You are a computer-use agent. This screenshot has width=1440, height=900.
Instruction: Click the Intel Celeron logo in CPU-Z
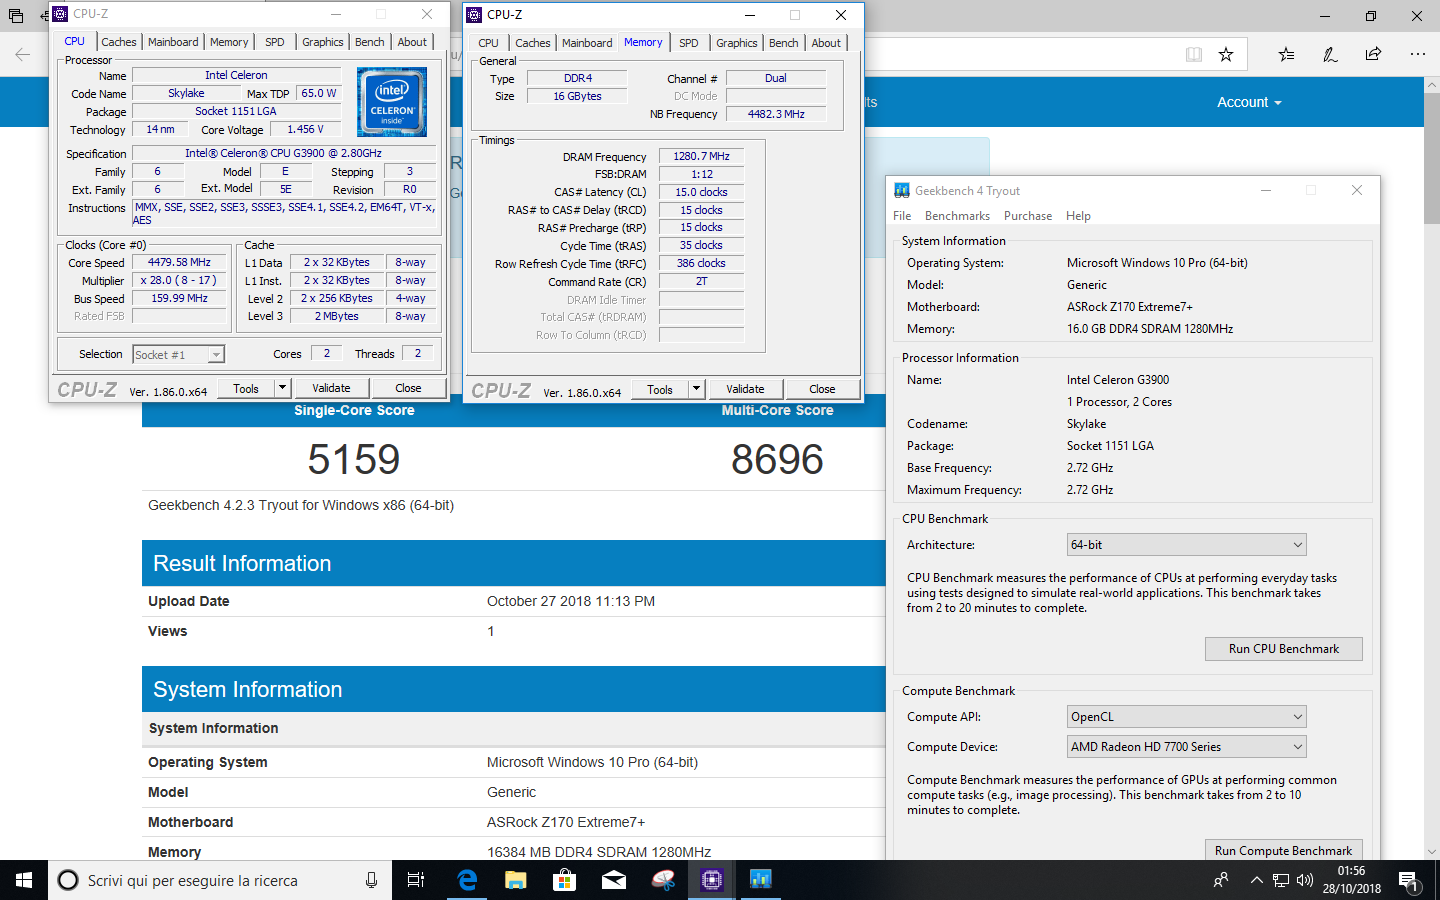click(x=392, y=102)
